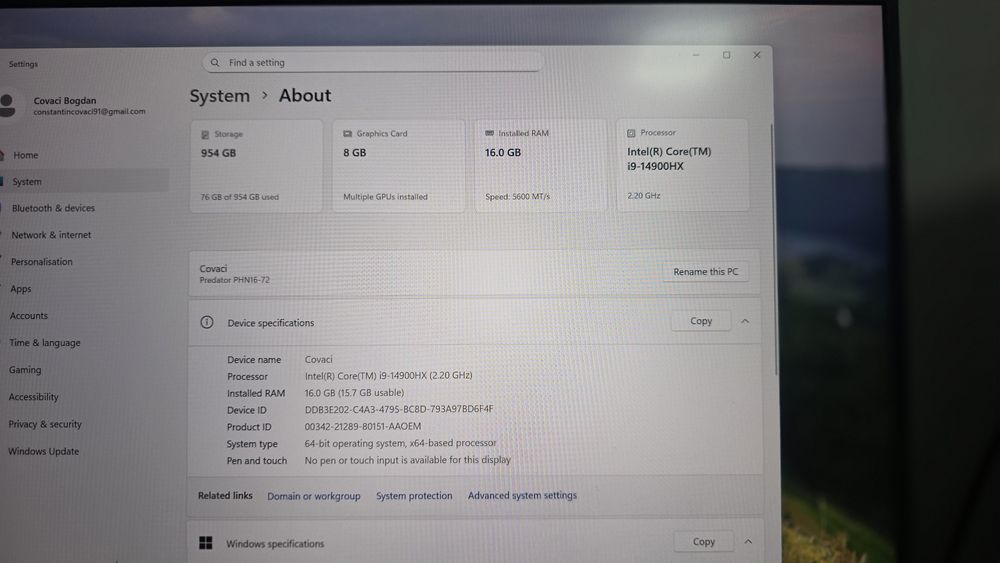Screen dimensions: 1000x563
Task: Copy the Windows specifications
Action: pyautogui.click(x=703, y=541)
